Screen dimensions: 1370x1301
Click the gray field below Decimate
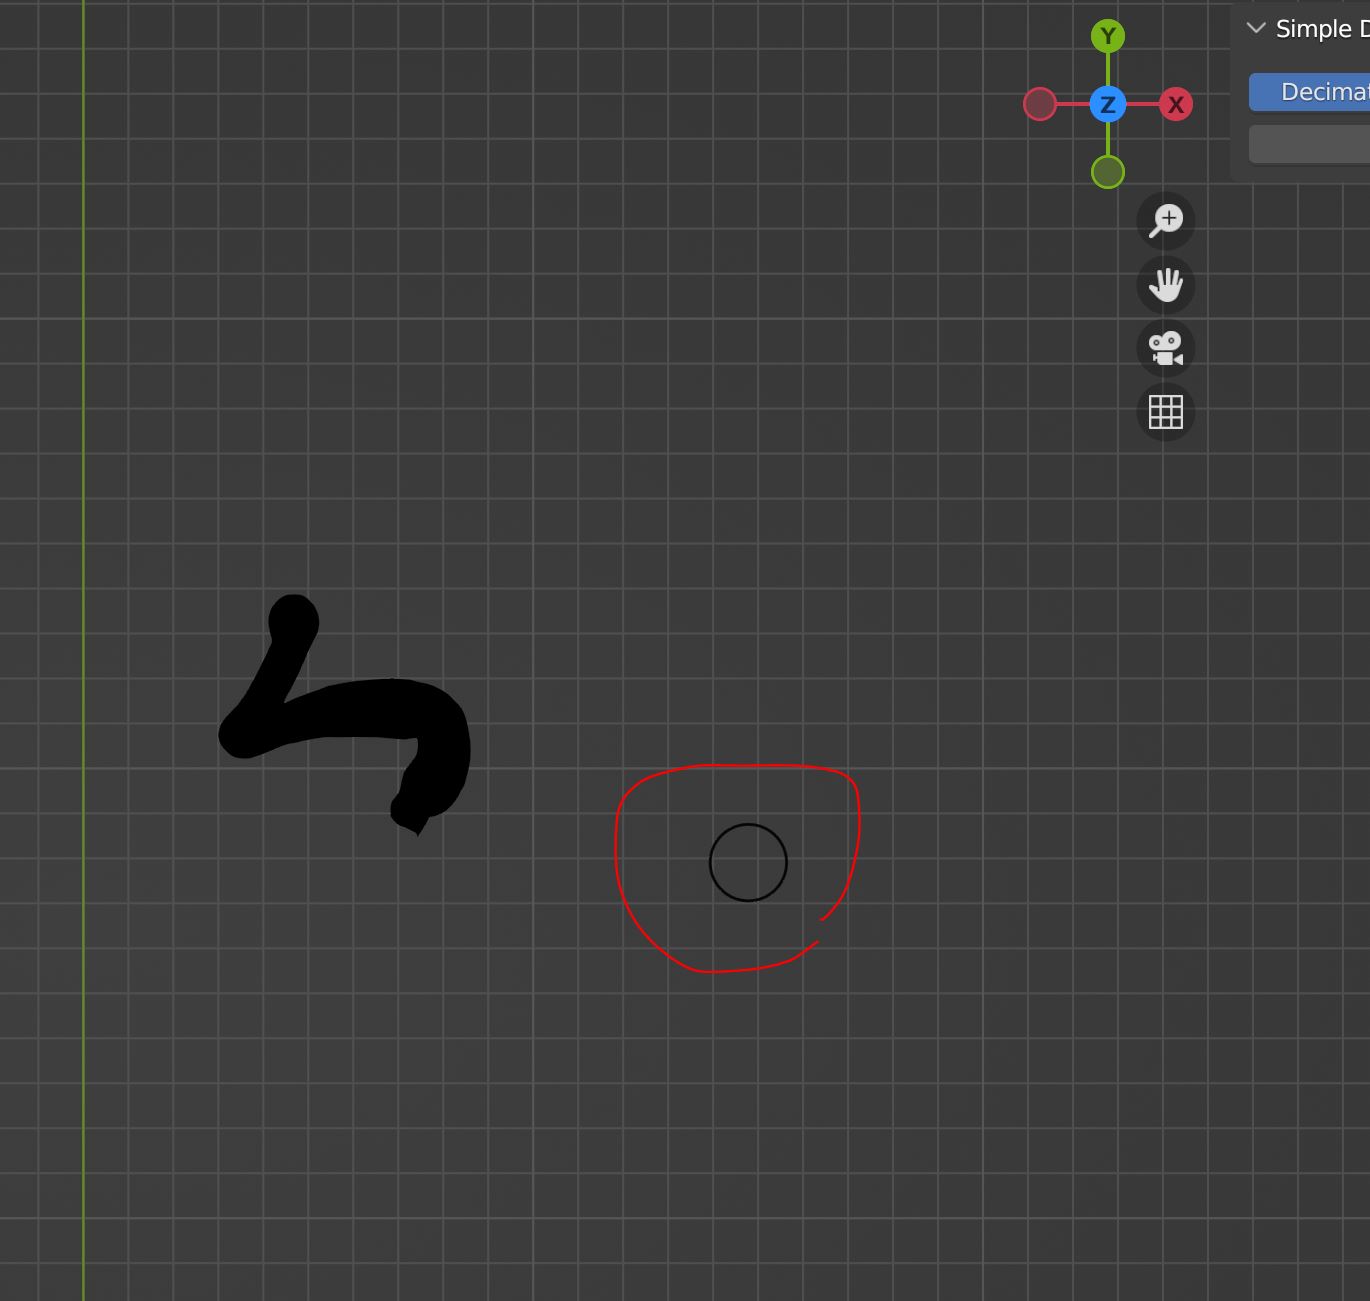pyautogui.click(x=1309, y=144)
